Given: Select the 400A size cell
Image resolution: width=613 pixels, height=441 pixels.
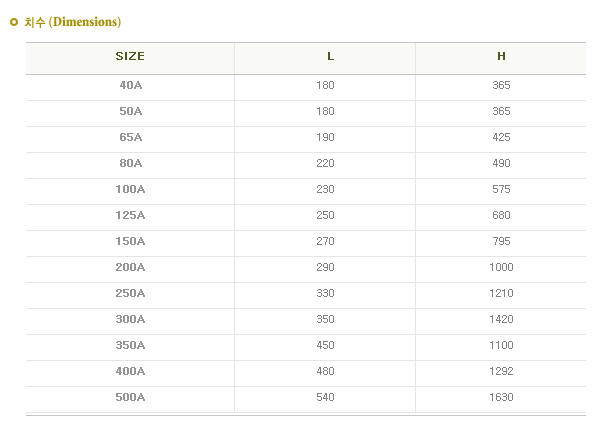Looking at the screenshot, I should (x=130, y=371).
